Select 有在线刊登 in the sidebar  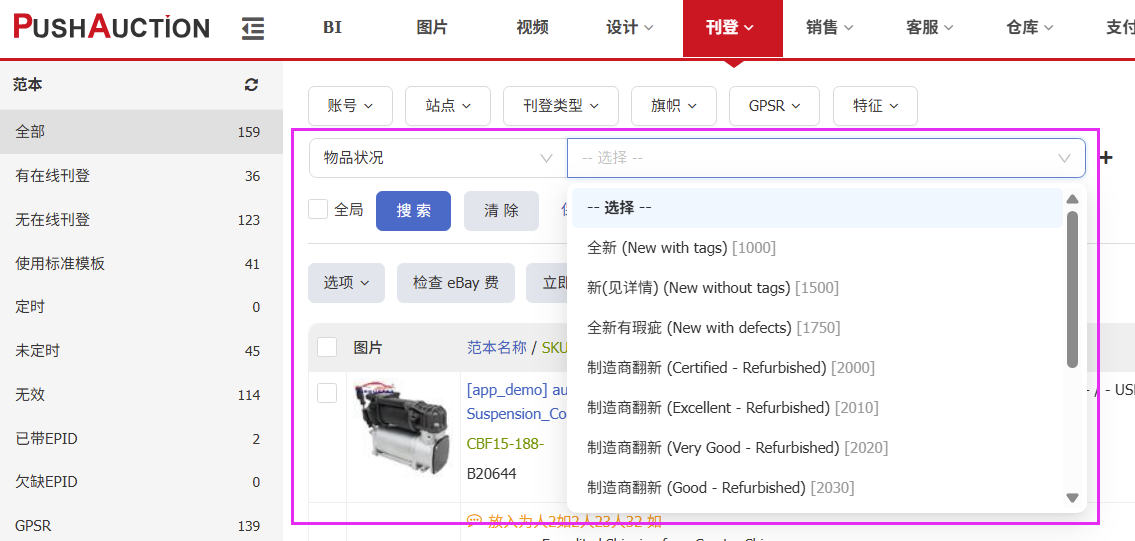tap(53, 176)
